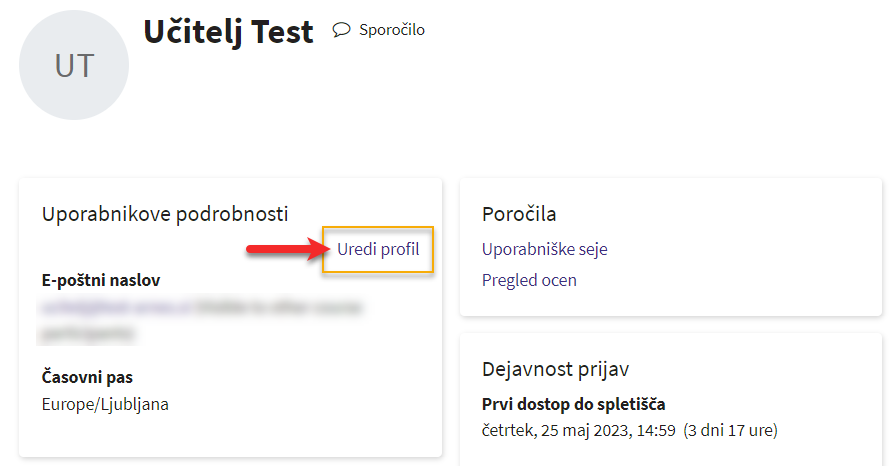Open the Uporabniške seje report
This screenshot has width=893, height=466.
(x=544, y=249)
